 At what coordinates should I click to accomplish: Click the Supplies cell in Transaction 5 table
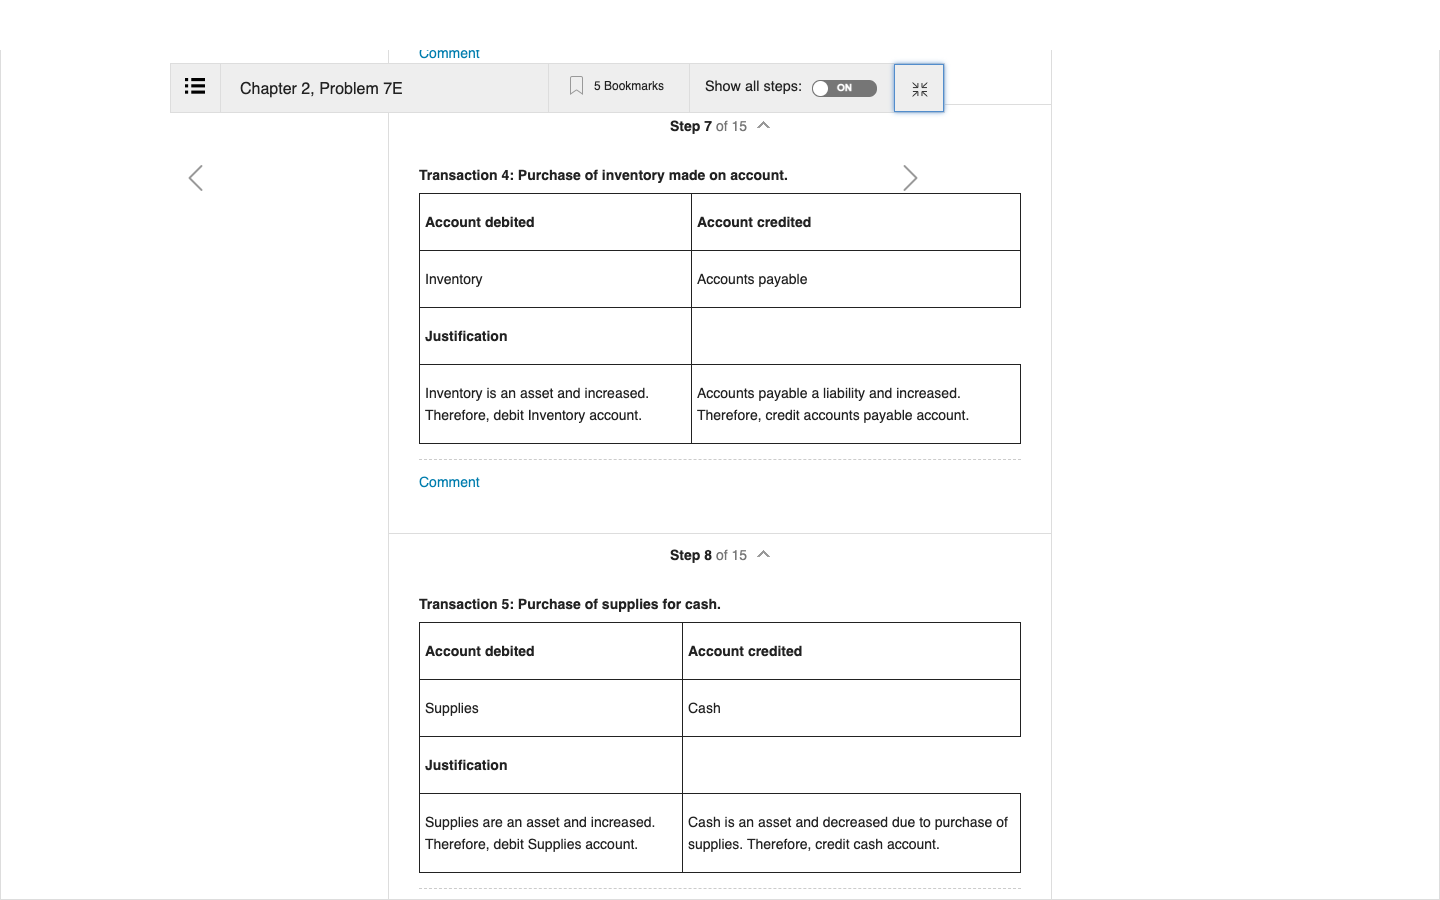point(551,708)
